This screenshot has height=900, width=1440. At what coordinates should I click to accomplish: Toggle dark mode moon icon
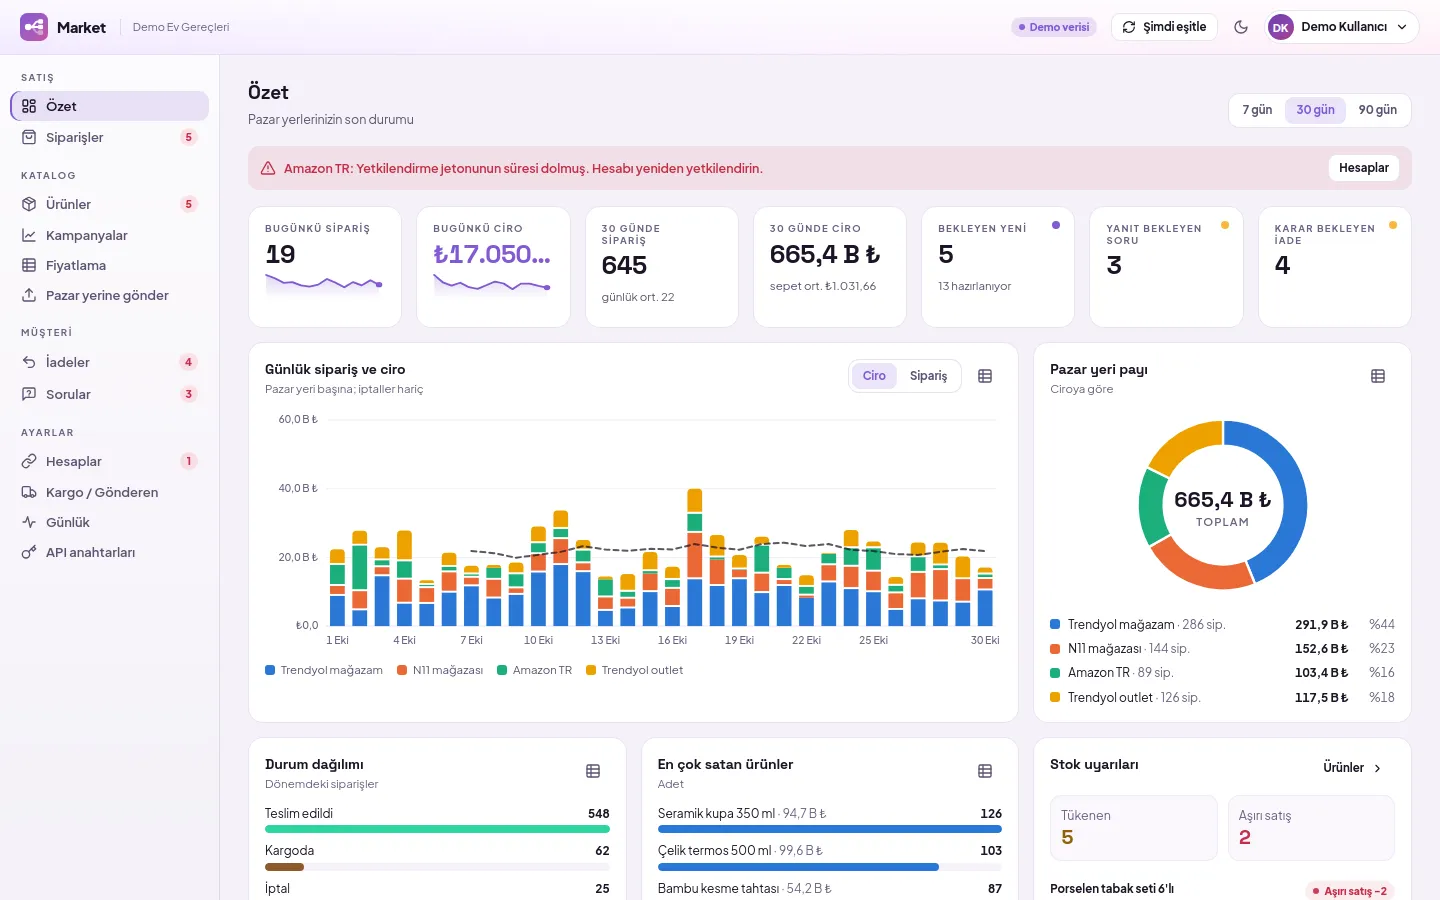pos(1241,27)
